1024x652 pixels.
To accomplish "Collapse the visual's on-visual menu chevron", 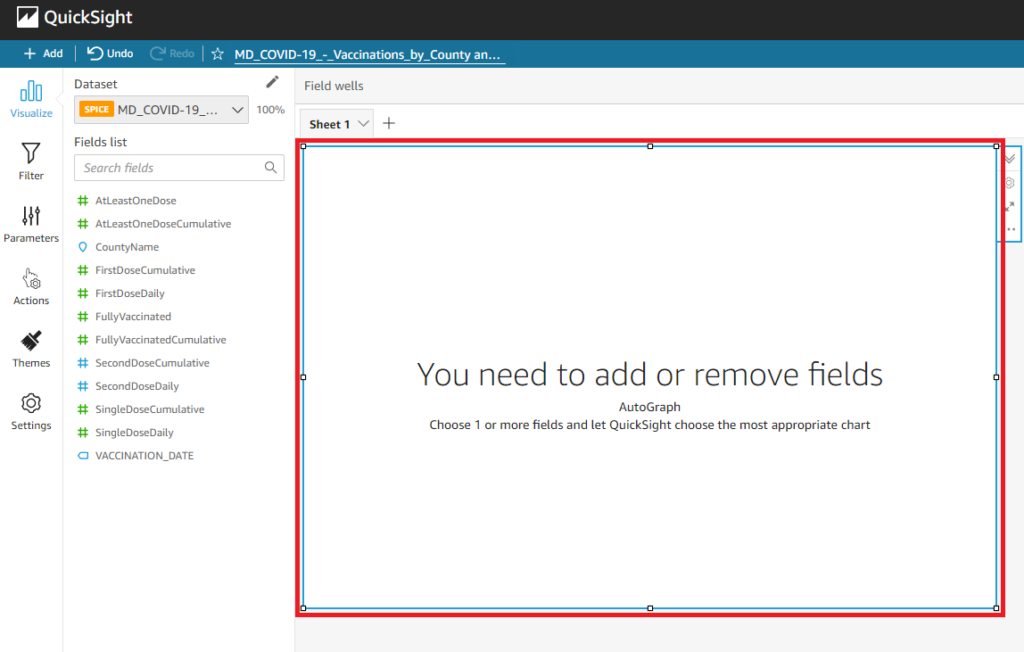I will point(1009,159).
